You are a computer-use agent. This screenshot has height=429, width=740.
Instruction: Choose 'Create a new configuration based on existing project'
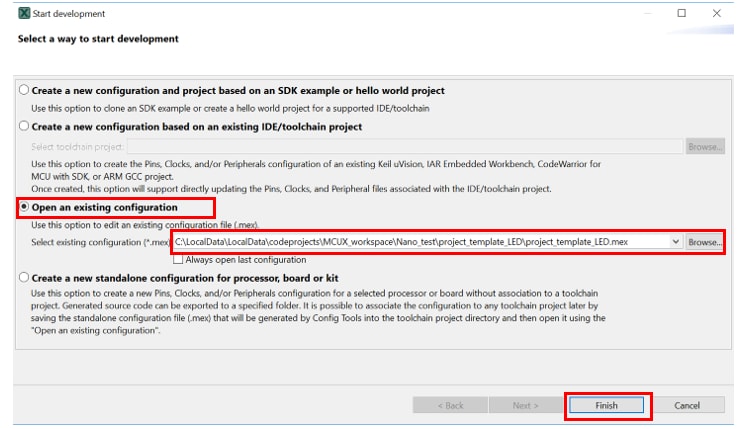[x=24, y=127]
